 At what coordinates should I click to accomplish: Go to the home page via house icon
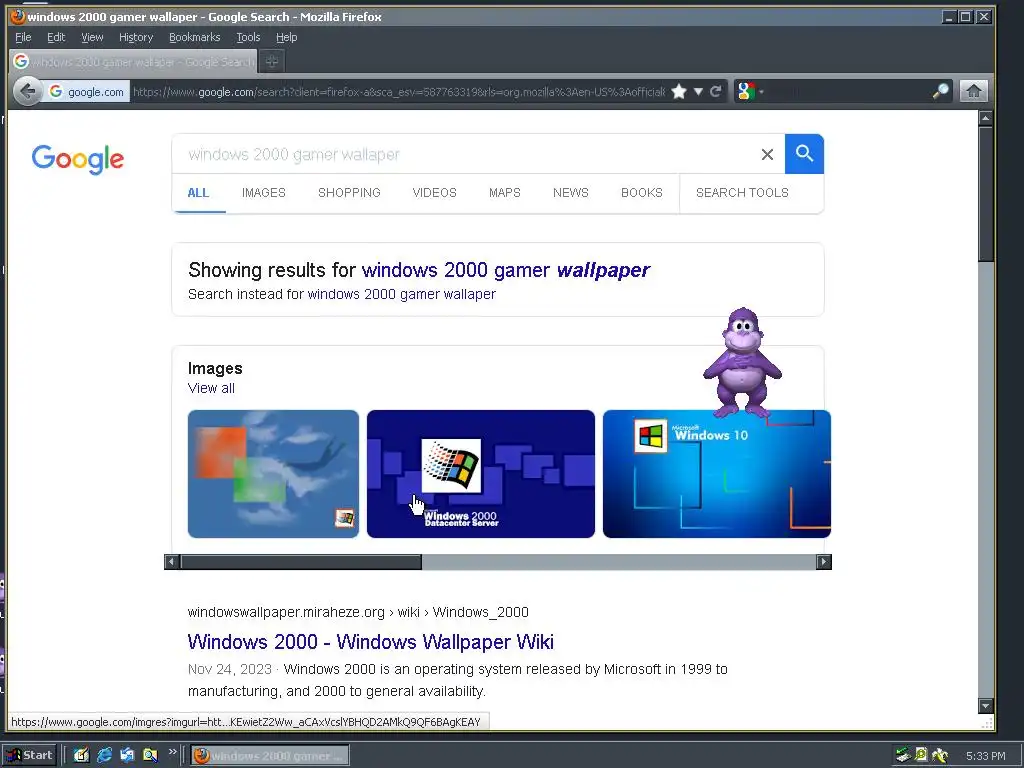(x=973, y=91)
